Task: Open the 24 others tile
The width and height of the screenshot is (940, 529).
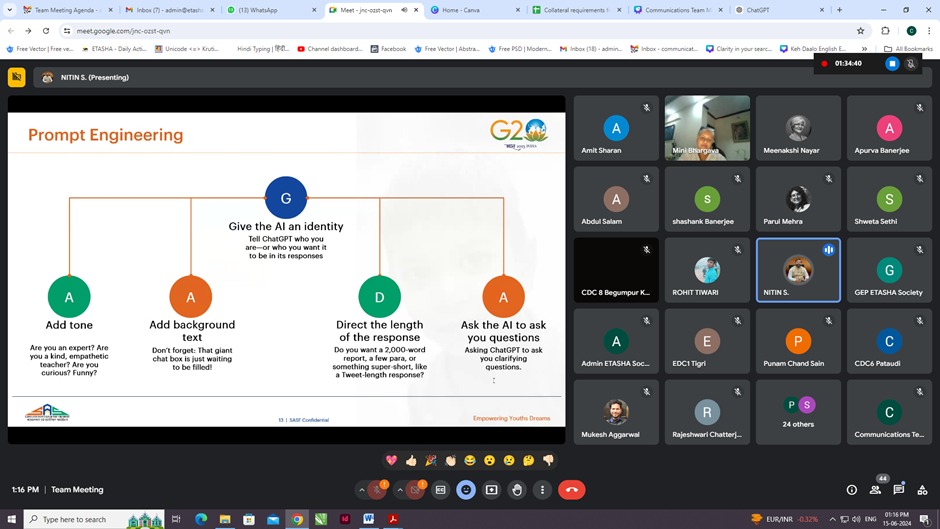Action: pos(798,412)
